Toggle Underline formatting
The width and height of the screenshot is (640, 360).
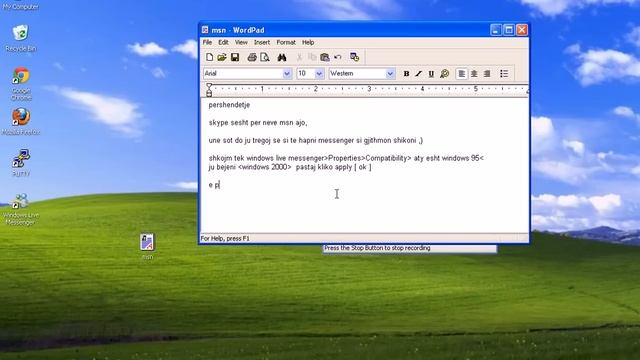[x=431, y=74]
